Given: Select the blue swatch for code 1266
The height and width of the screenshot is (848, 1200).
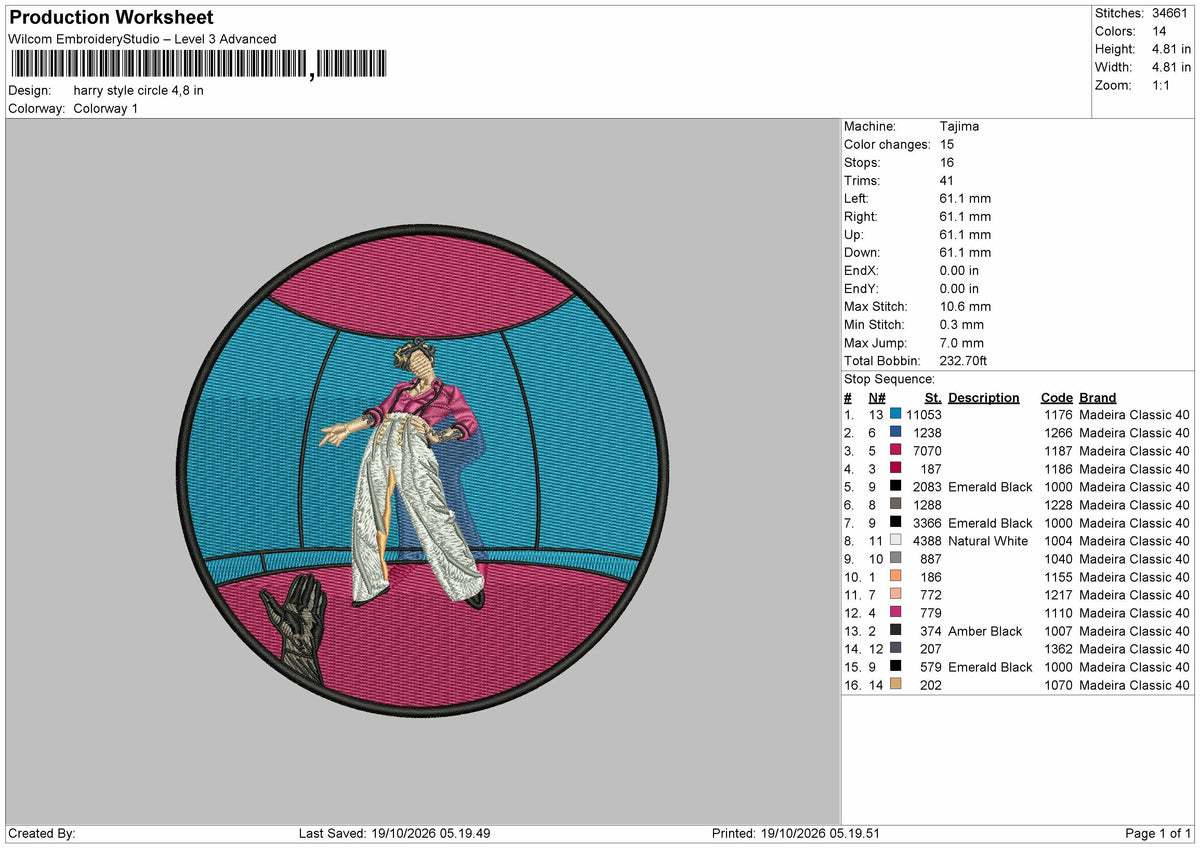Looking at the screenshot, I should (x=895, y=433).
